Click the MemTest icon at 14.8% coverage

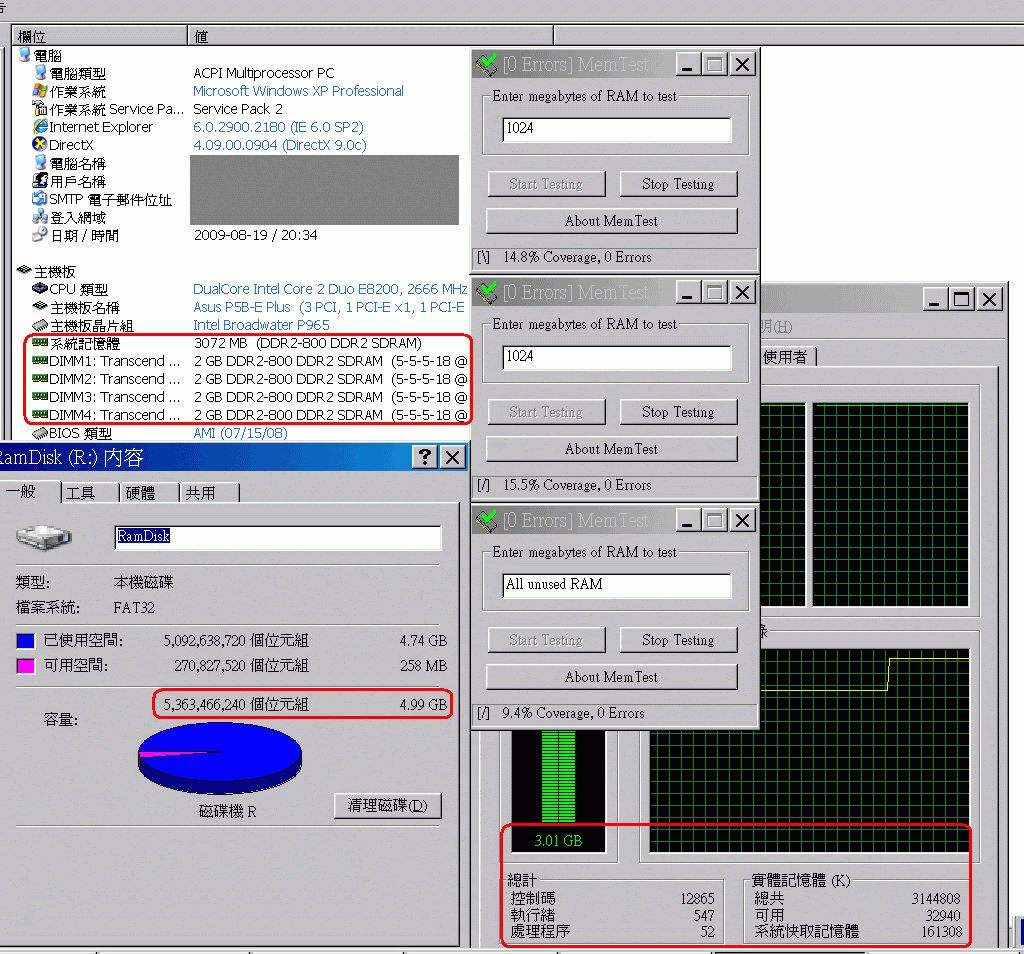[487, 65]
